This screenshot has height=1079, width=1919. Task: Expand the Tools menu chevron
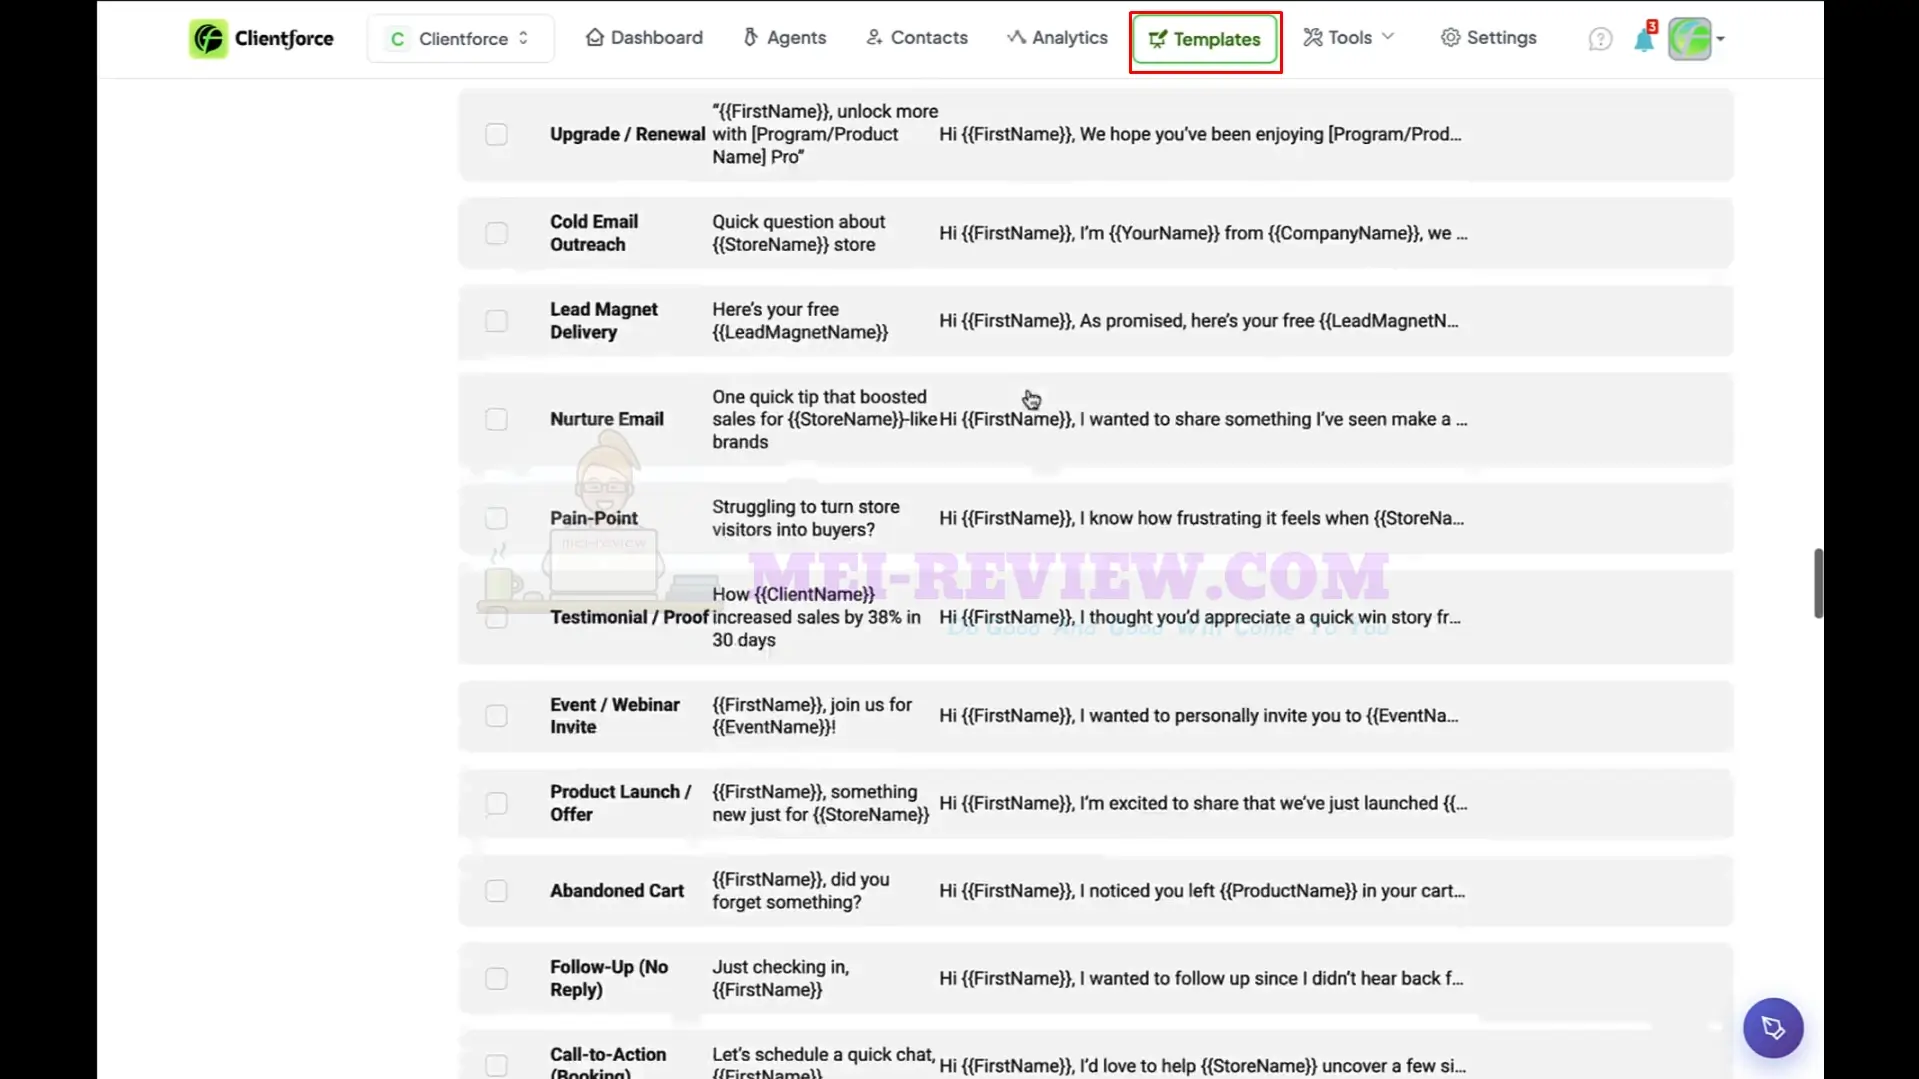[1388, 37]
